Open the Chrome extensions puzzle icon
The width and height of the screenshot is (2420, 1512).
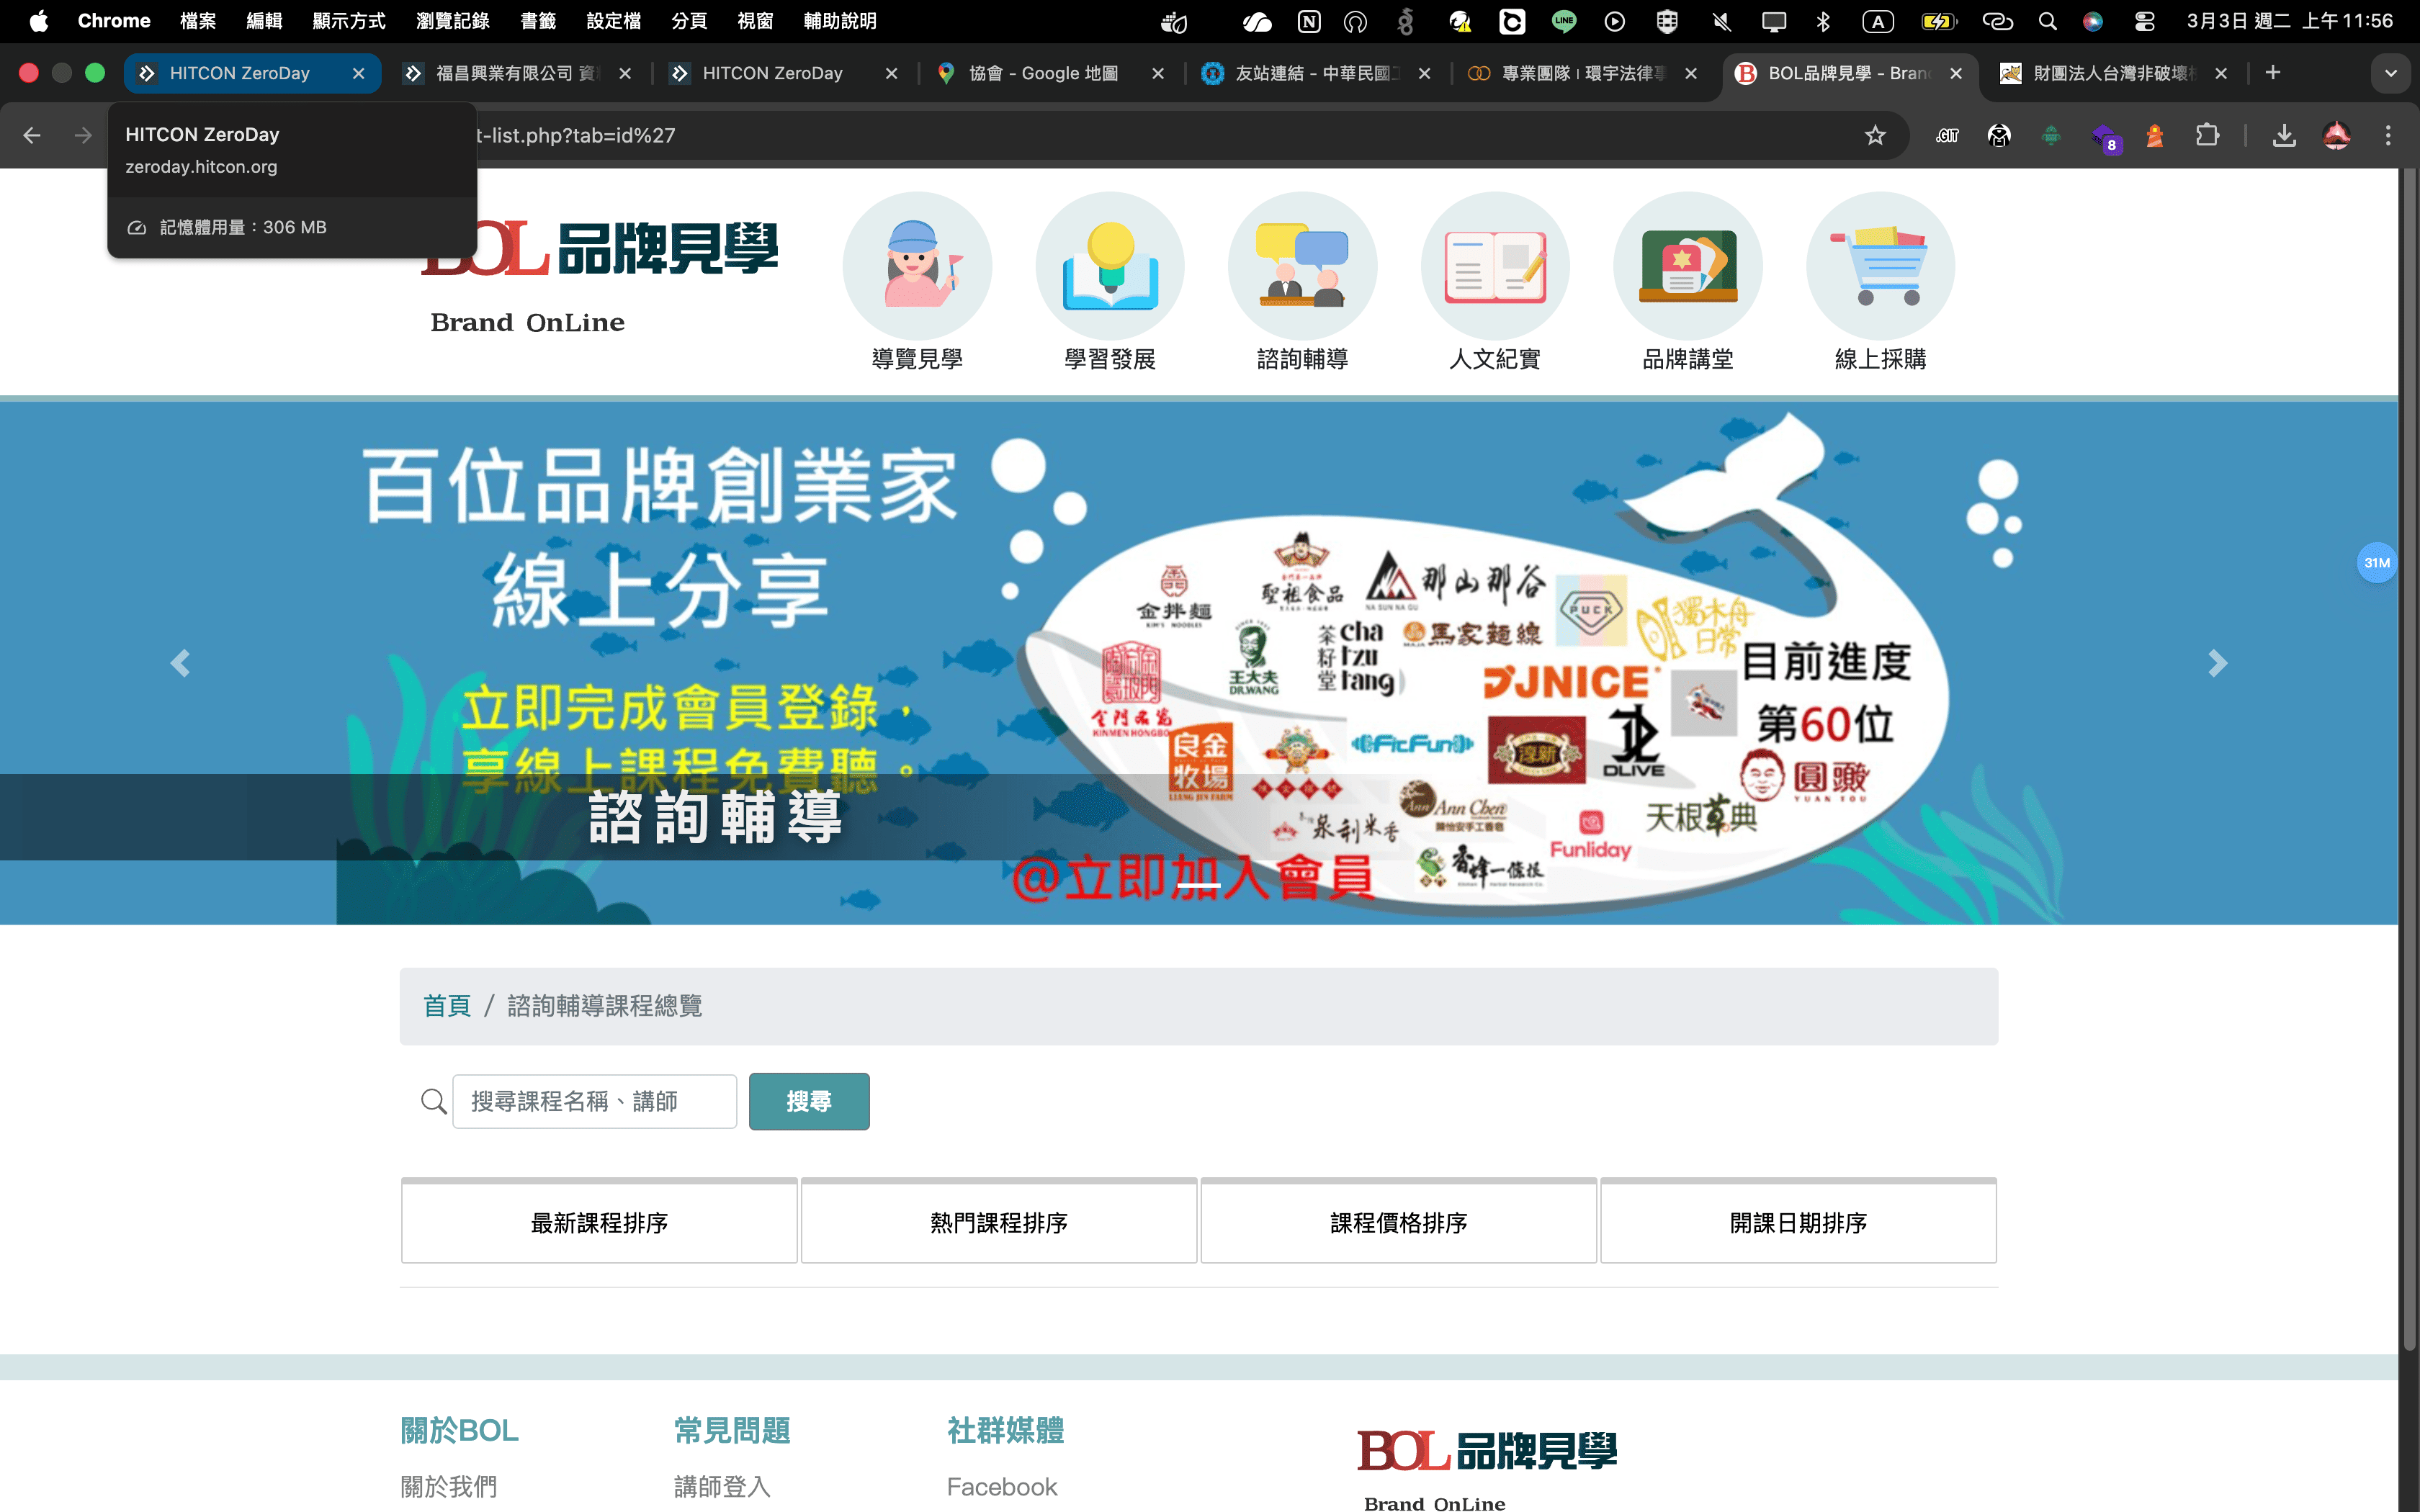[2207, 135]
